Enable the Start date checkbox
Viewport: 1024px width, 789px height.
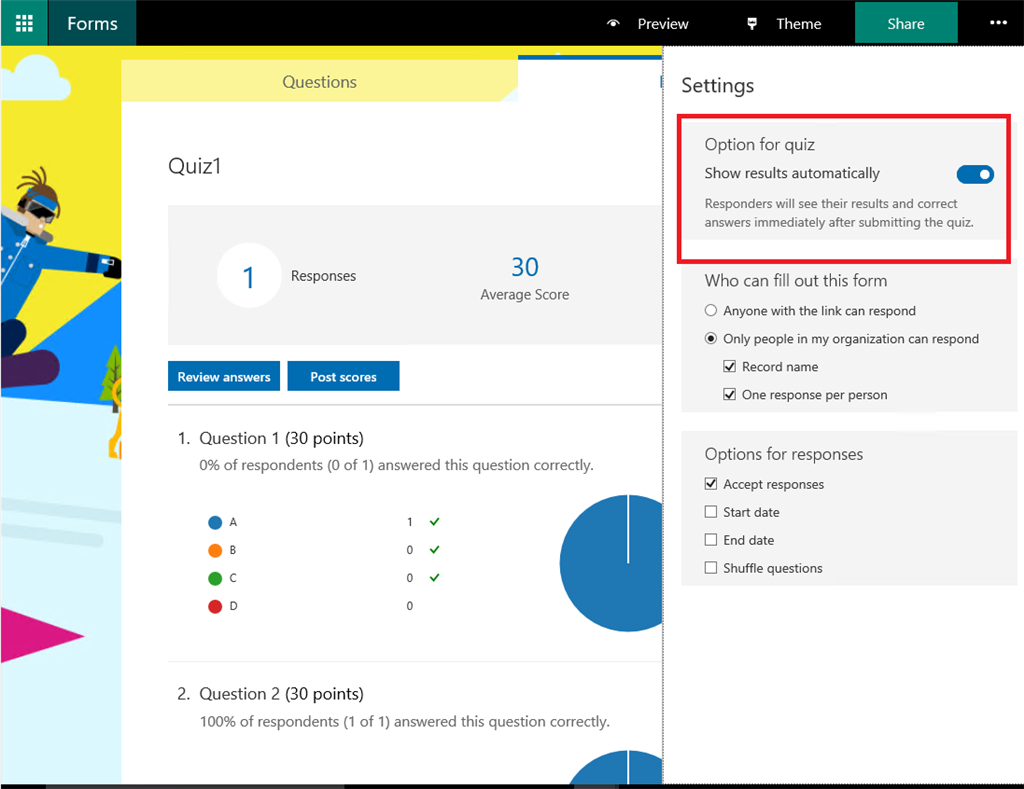click(x=711, y=511)
